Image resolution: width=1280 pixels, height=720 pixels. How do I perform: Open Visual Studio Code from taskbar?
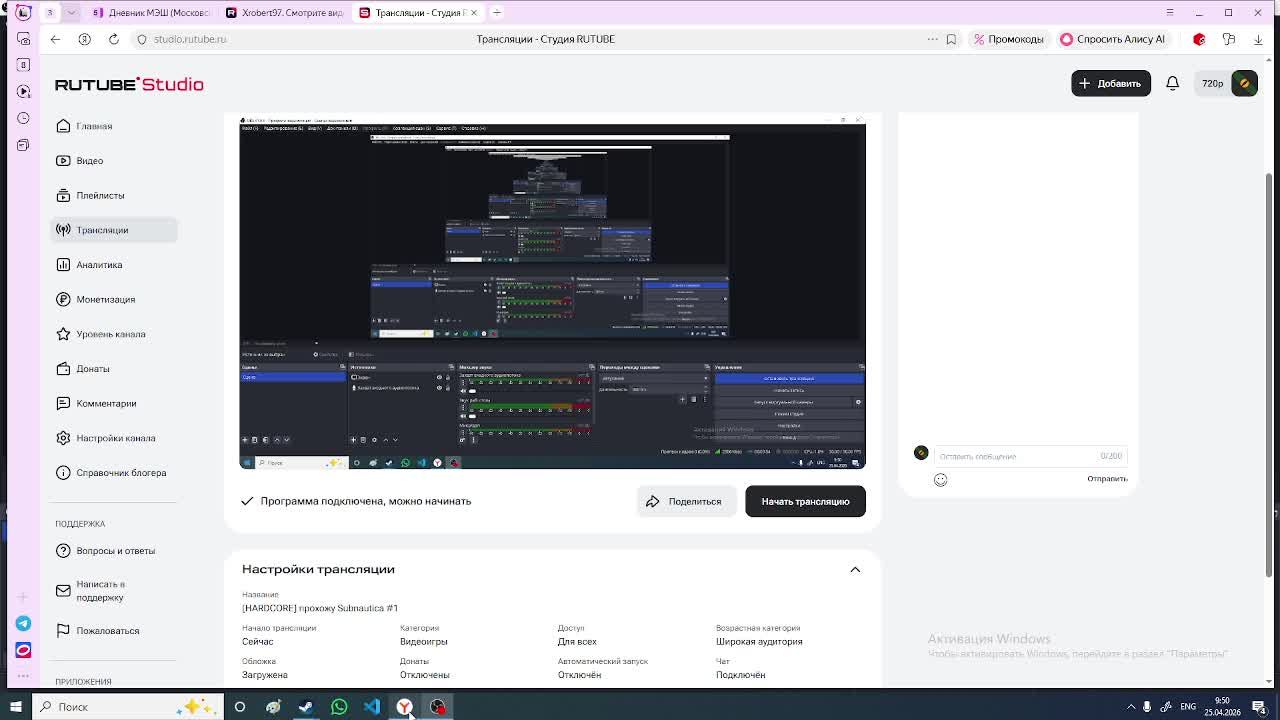[x=372, y=707]
